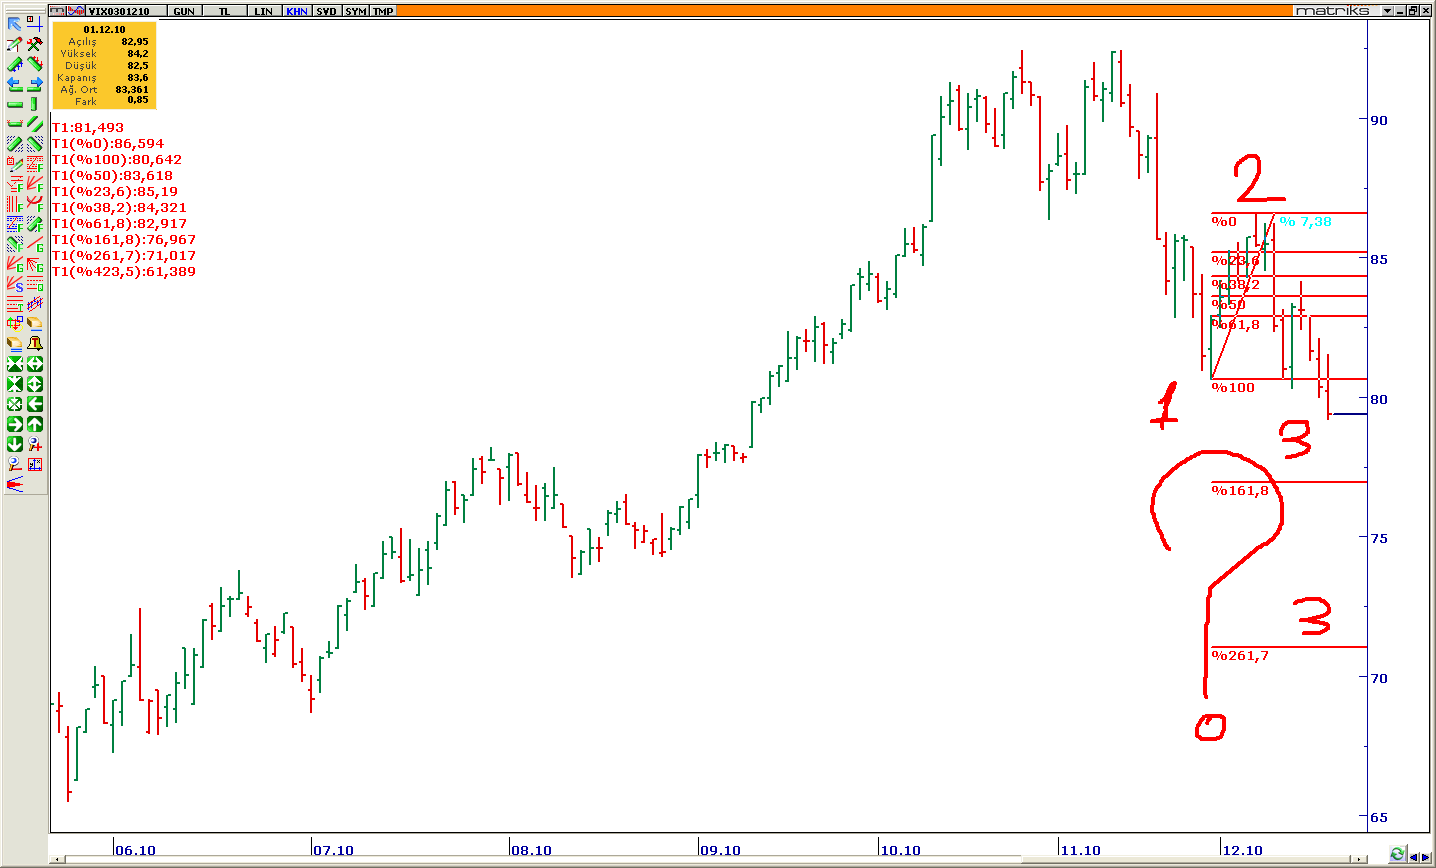1436x868 pixels.
Task: Click the green right arrow scroll icon
Action: [x=15, y=424]
